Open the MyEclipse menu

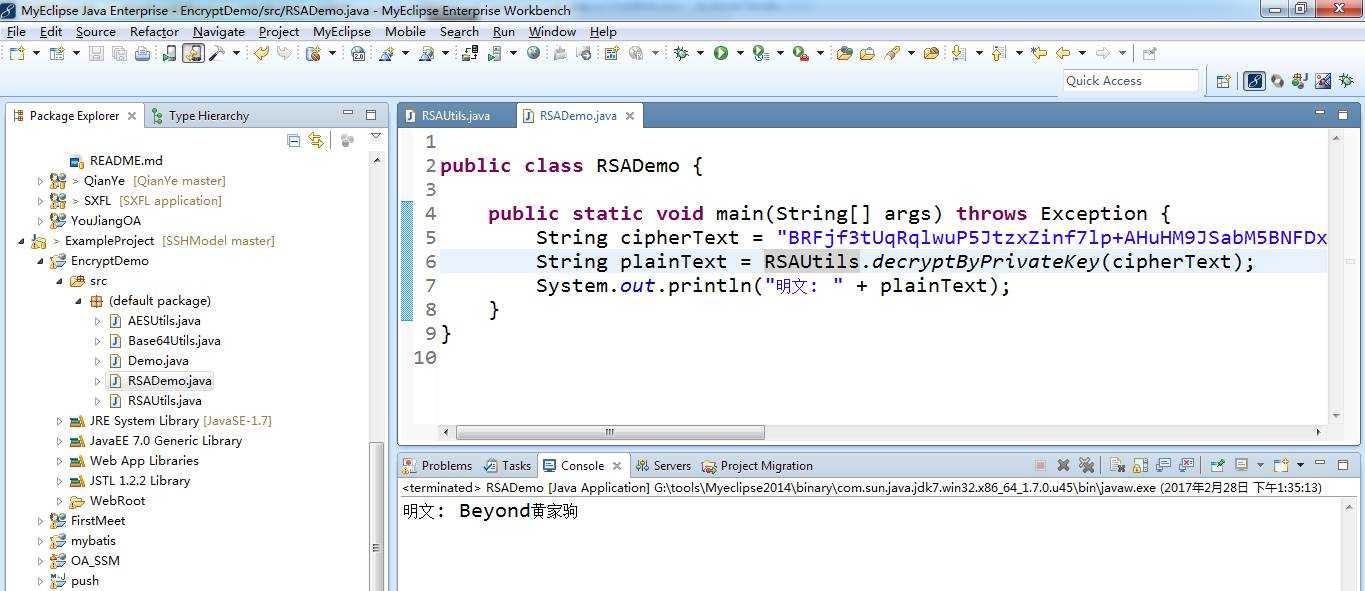tap(342, 31)
